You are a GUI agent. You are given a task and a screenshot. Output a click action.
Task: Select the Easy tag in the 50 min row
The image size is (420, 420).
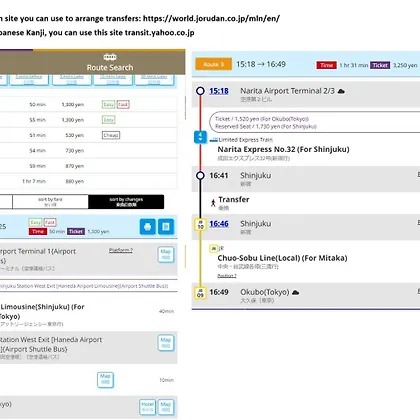108,105
